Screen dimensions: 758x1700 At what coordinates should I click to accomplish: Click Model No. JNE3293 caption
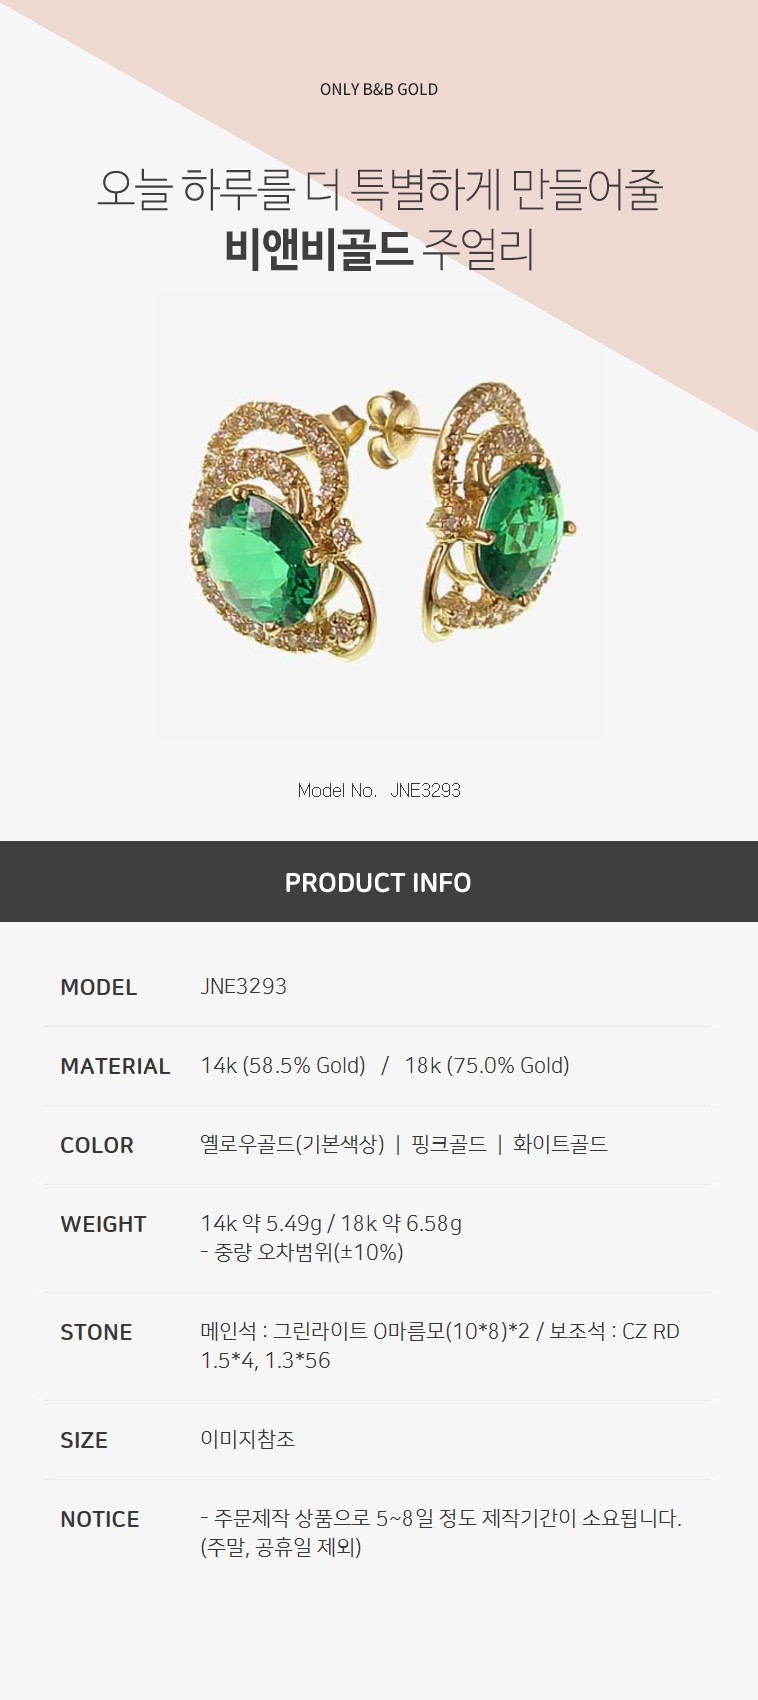pyautogui.click(x=379, y=790)
